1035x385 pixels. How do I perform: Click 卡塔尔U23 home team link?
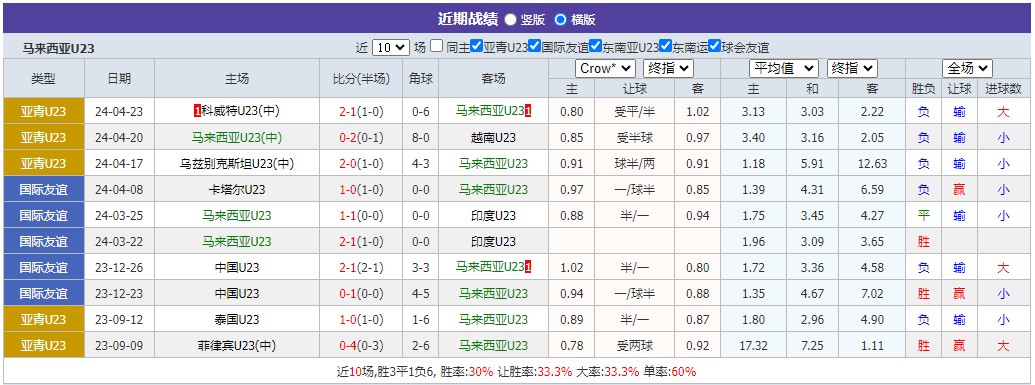pyautogui.click(x=237, y=190)
